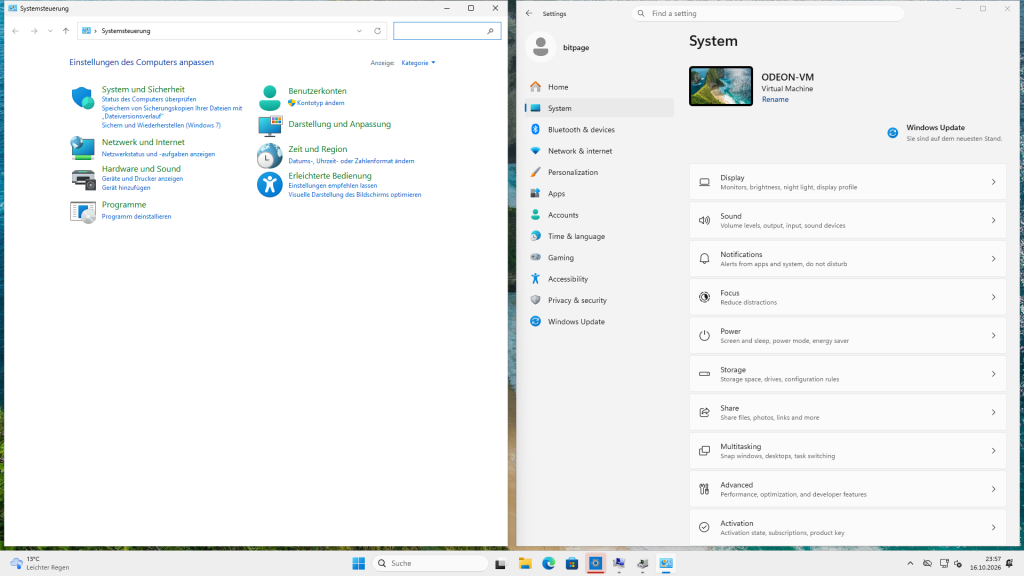Viewport: 1024px width, 576px height.
Task: Click the Zeit und Region clock icon
Action: pos(270,155)
